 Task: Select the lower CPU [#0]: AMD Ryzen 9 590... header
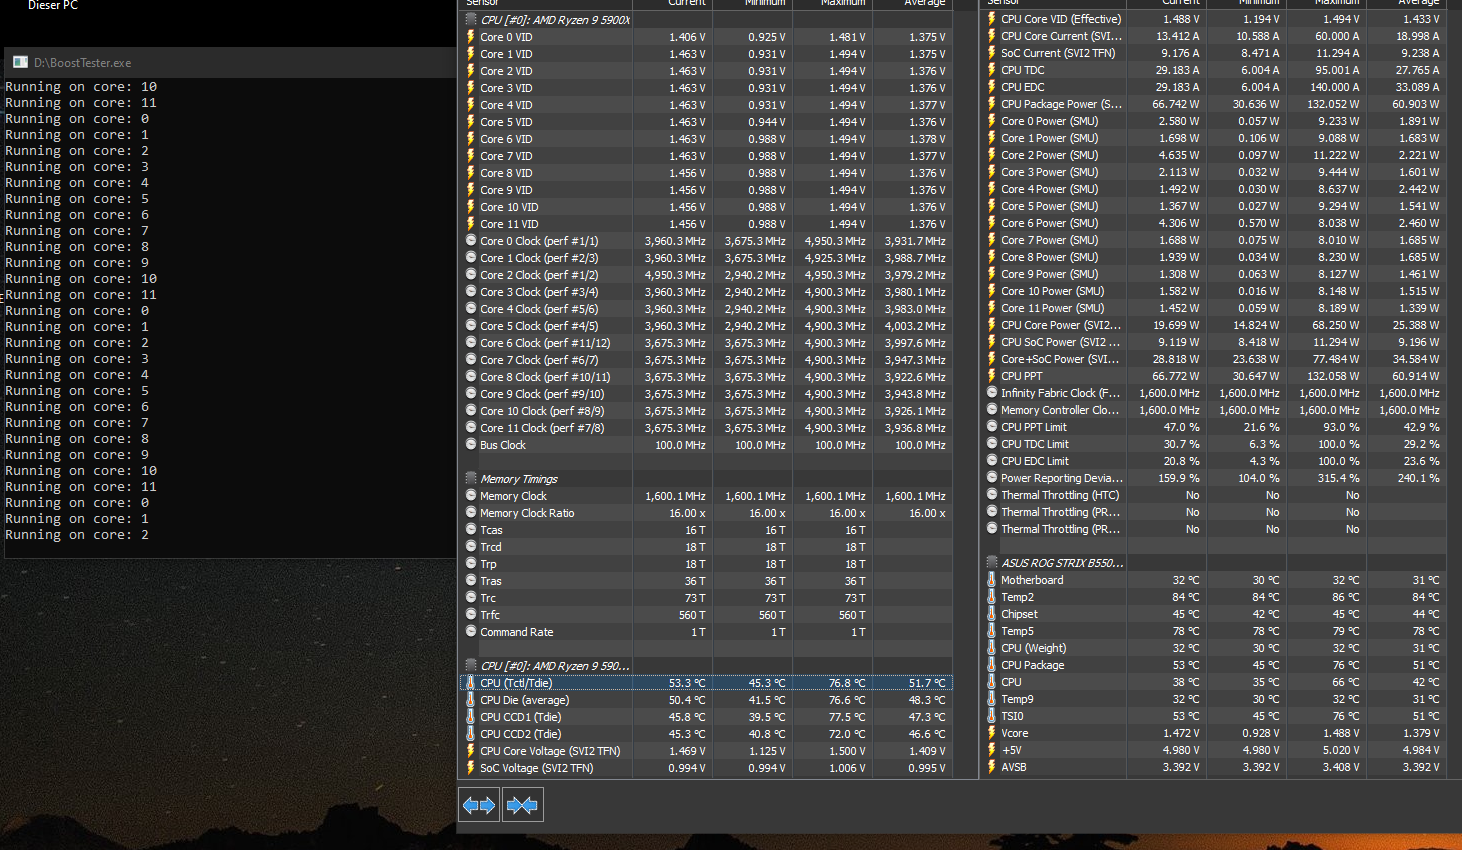(x=706, y=666)
